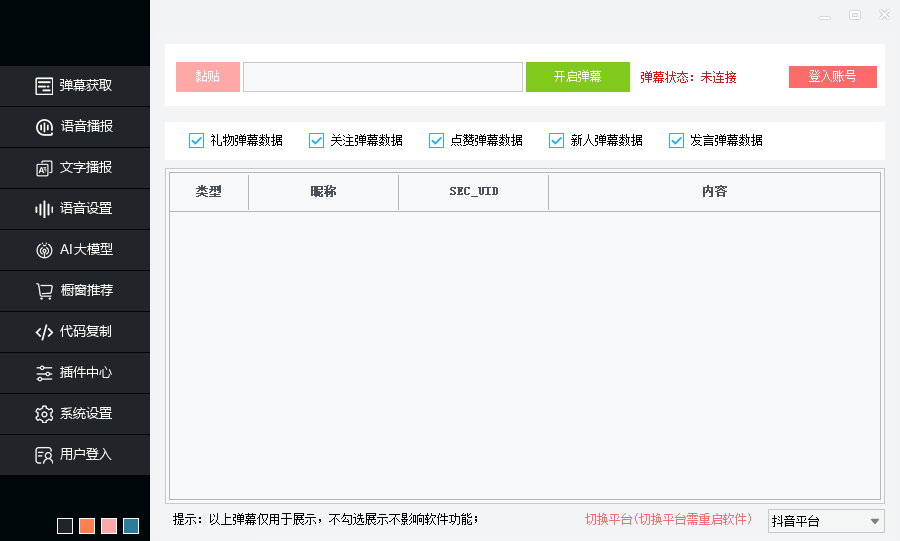Toggle the 关注弹幕数据 checkbox

(x=317, y=140)
